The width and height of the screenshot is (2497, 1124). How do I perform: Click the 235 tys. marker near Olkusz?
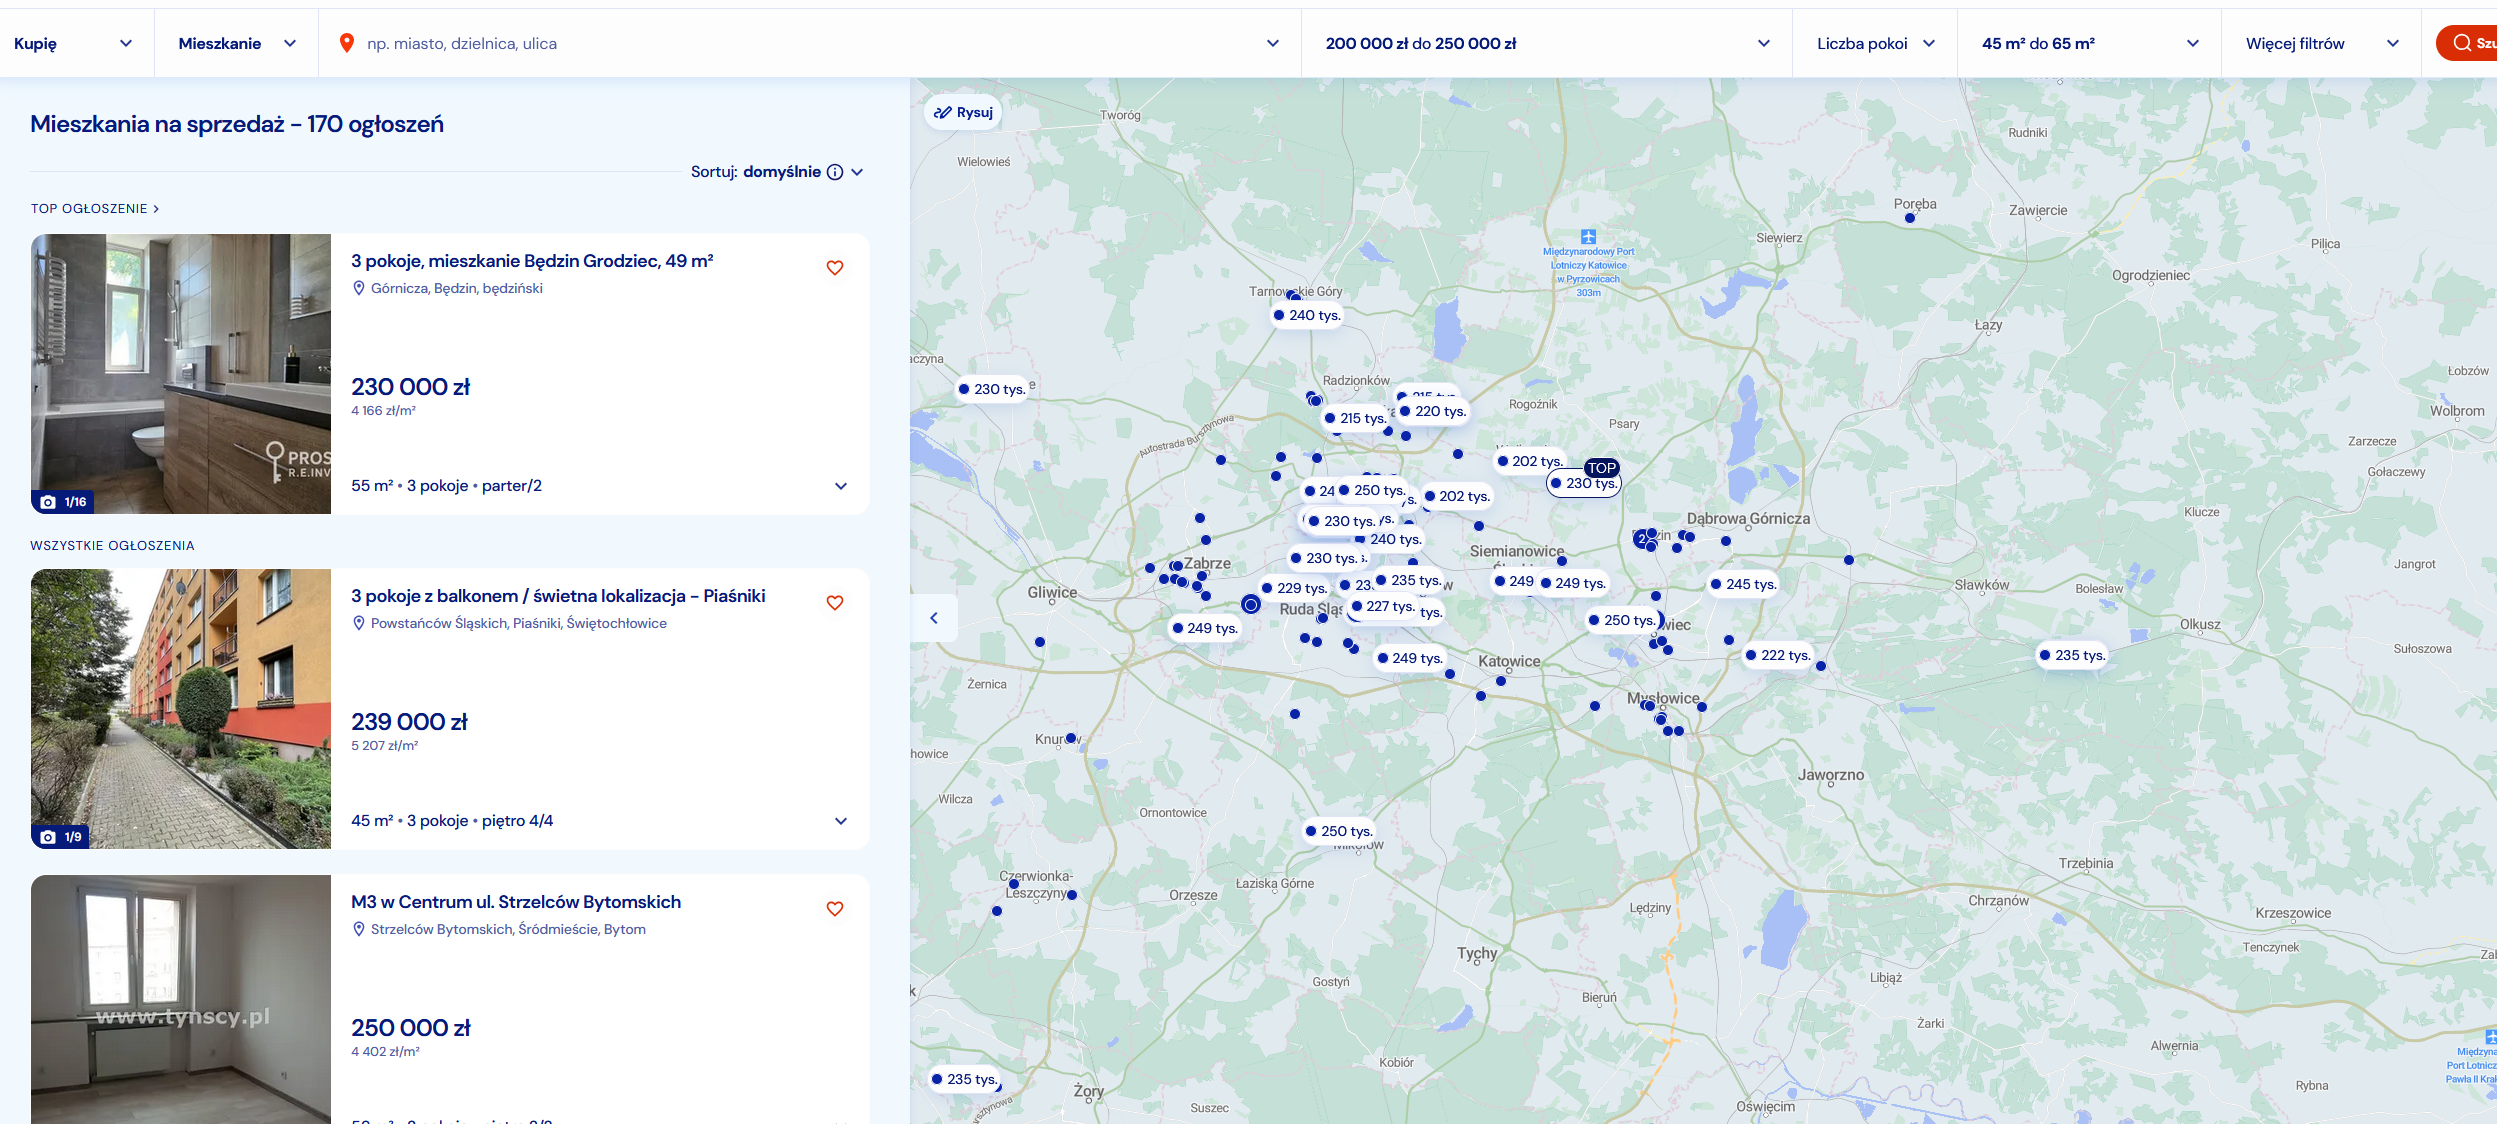tap(2072, 655)
